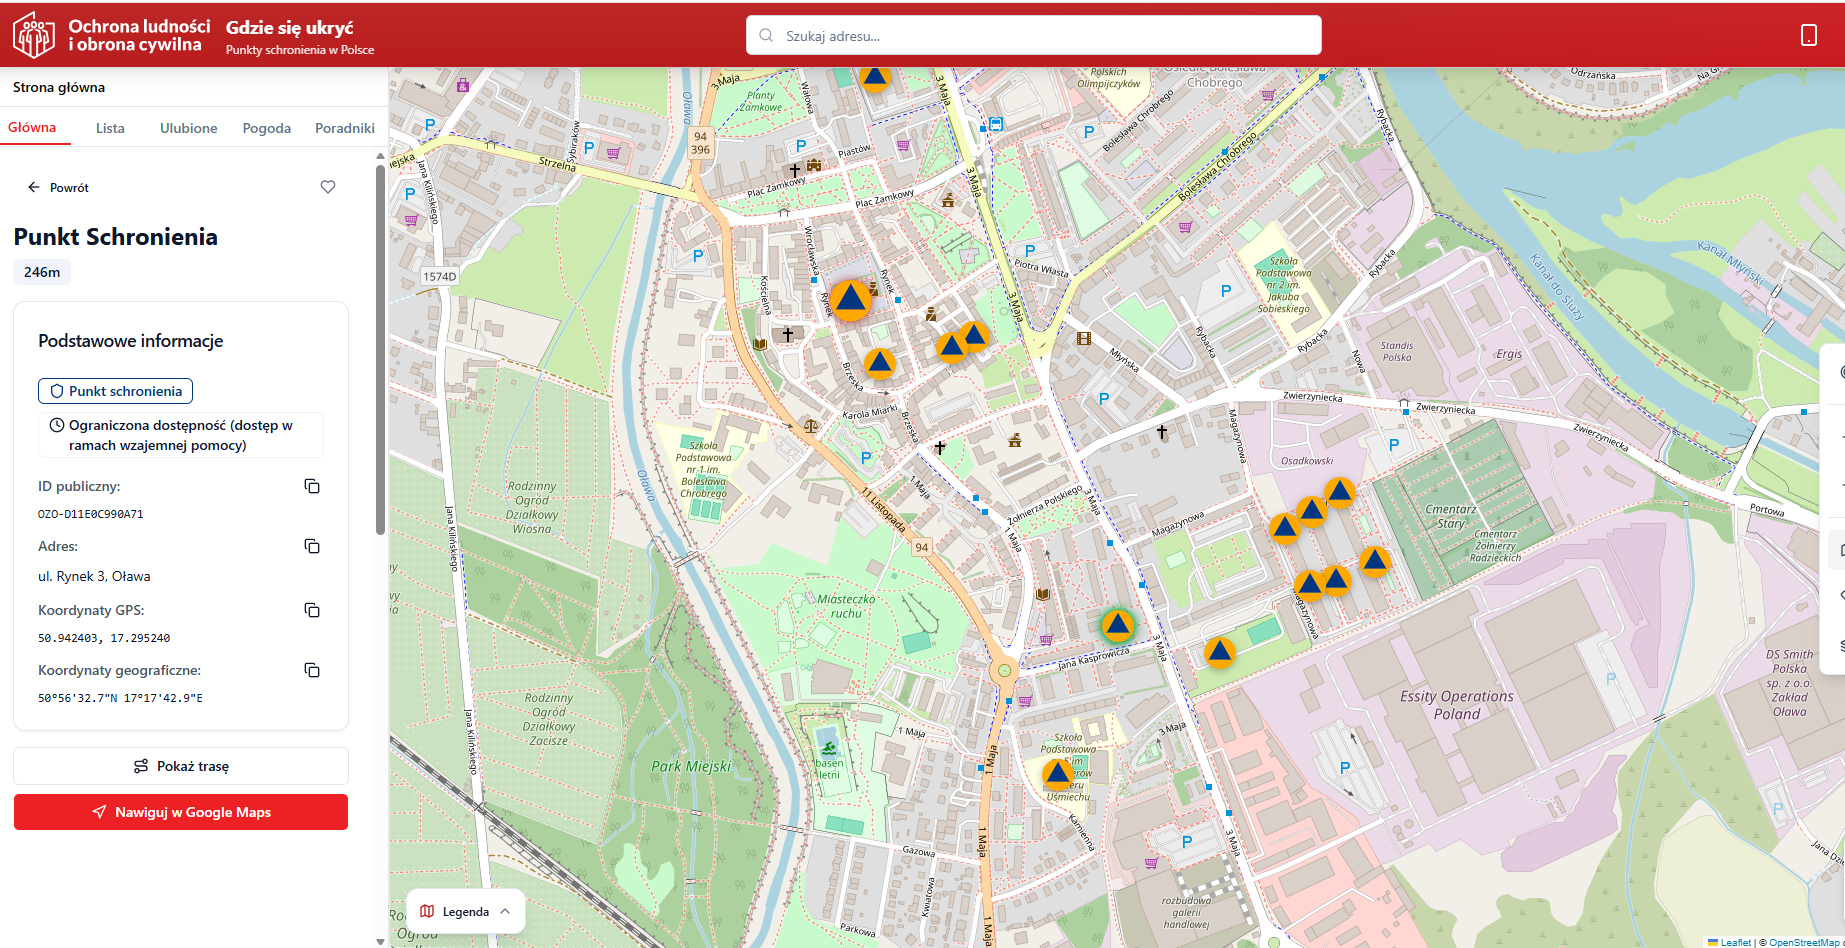Copy the address ul. Rynek 3
The image size is (1845, 948).
(312, 546)
